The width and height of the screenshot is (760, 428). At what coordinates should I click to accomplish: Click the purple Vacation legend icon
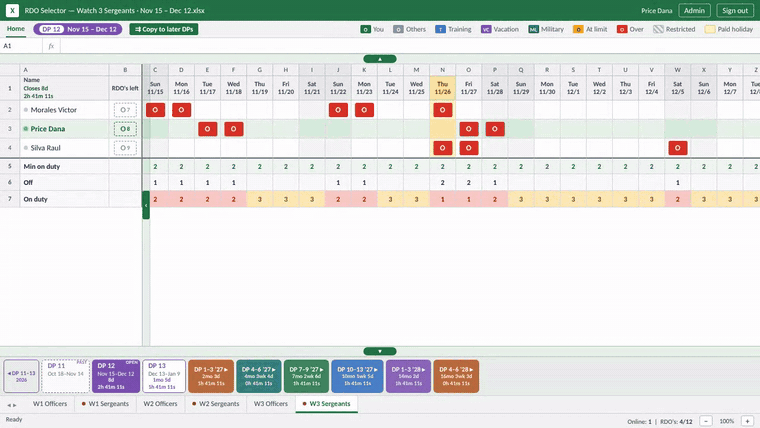pos(486,30)
